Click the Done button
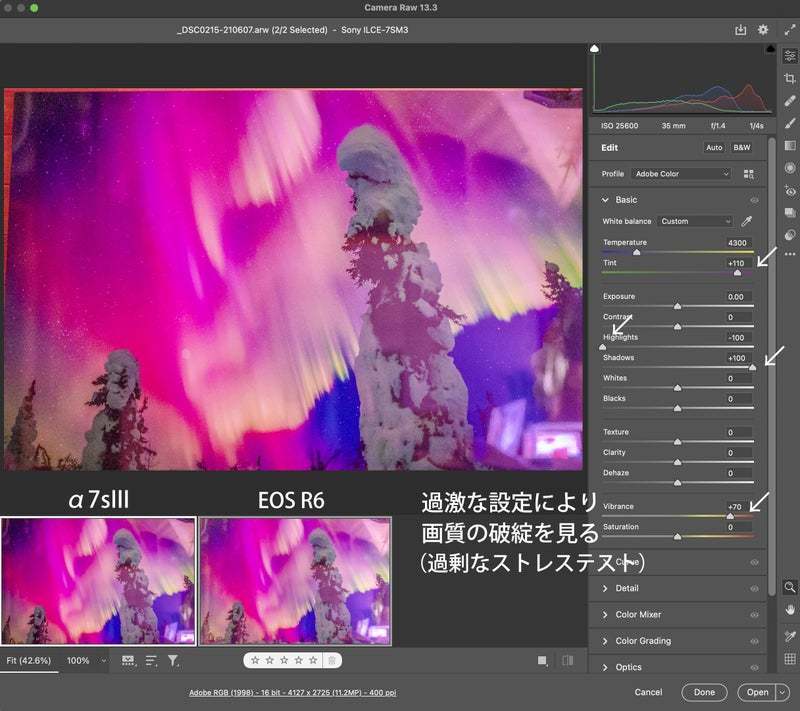The height and width of the screenshot is (711, 800). (704, 692)
